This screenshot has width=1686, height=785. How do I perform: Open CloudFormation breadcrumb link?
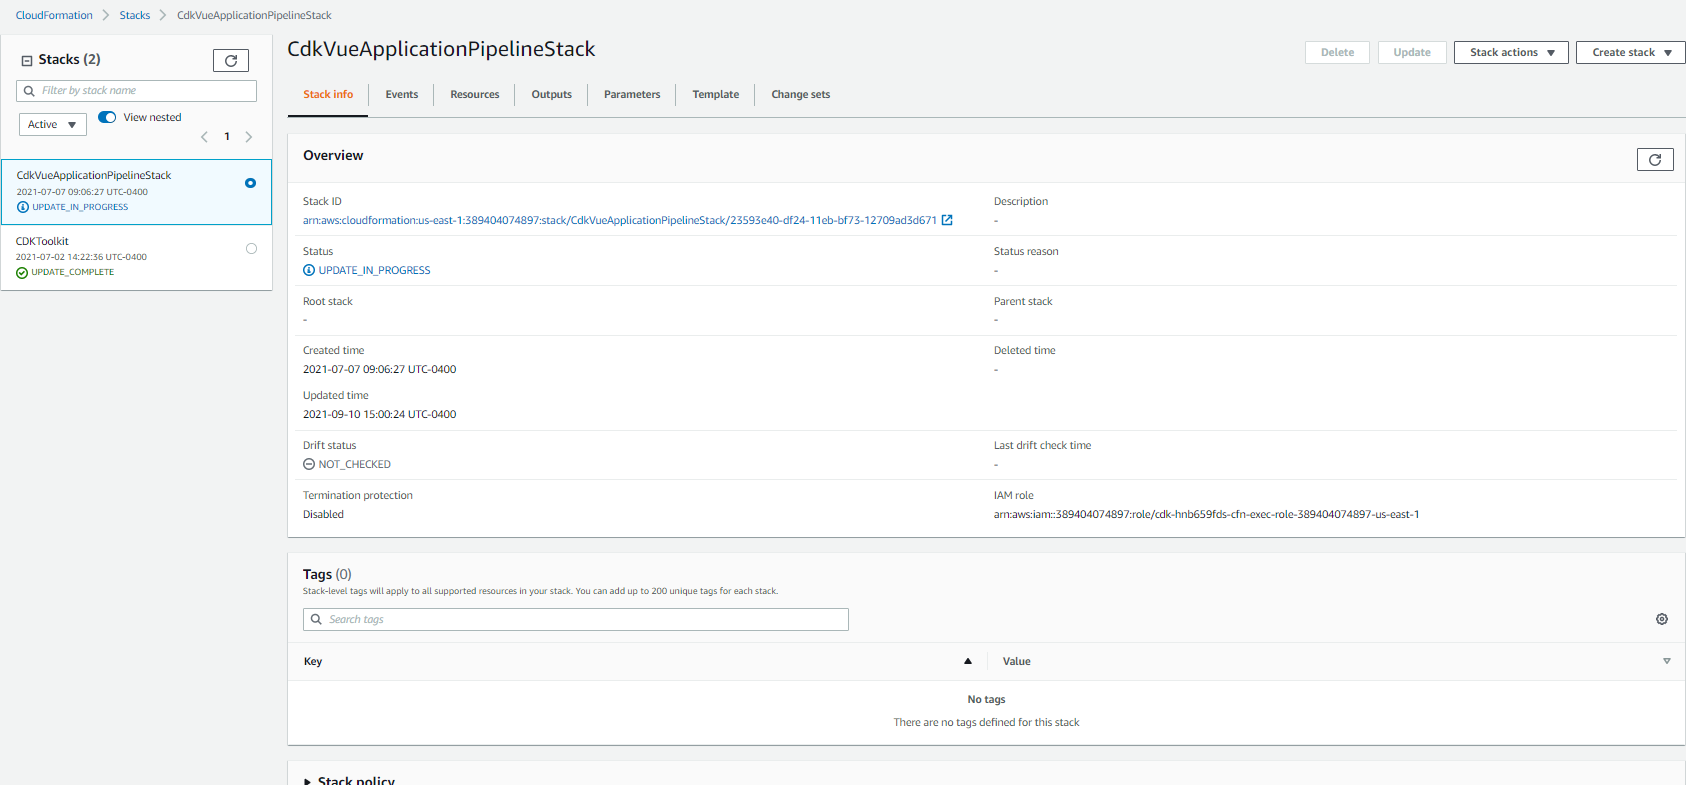coord(54,15)
